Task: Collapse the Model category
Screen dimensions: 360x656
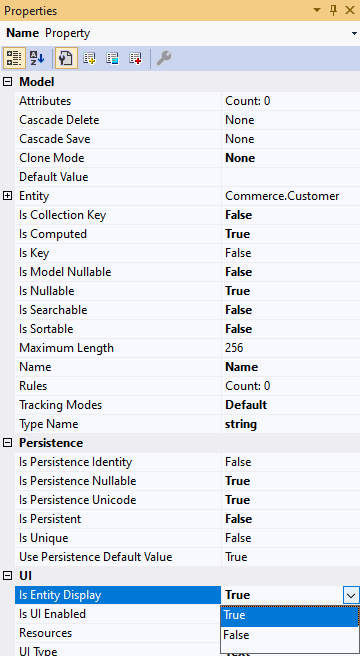Action: point(8,82)
